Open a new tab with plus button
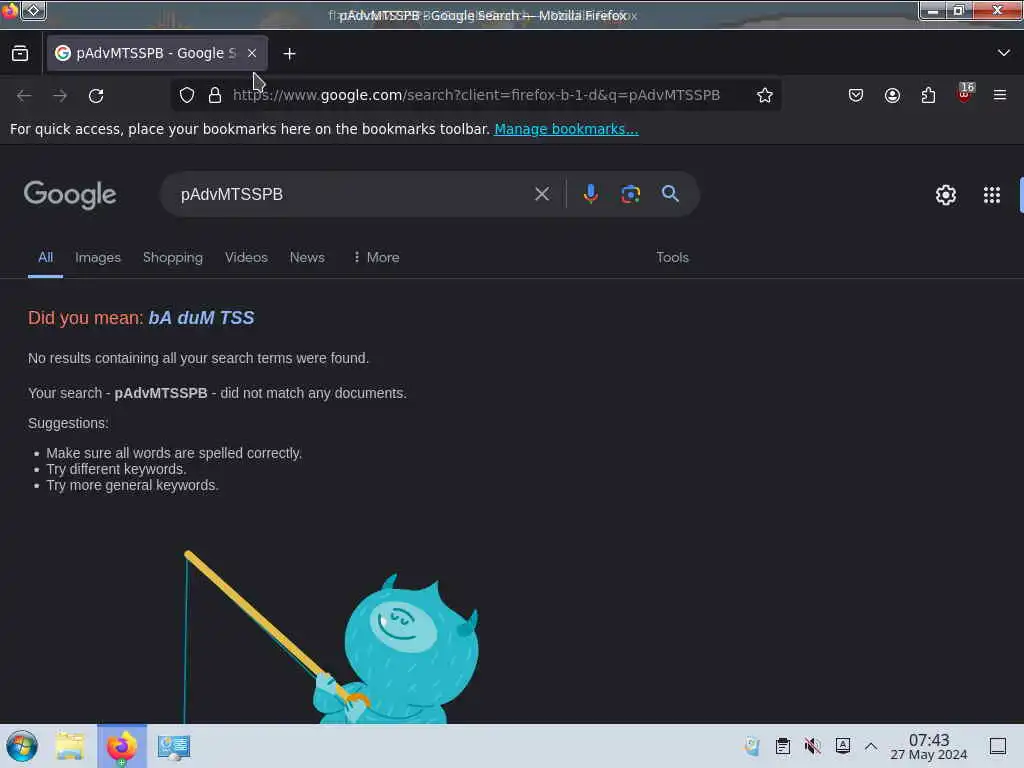 289,54
